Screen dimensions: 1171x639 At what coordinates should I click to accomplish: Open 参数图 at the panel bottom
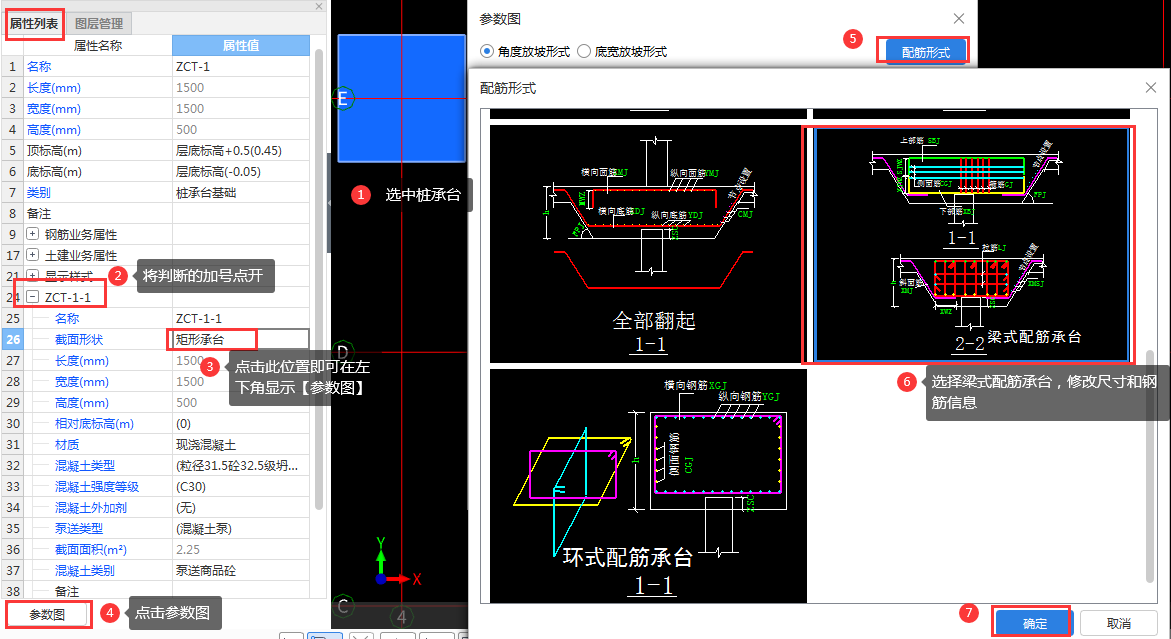[x=48, y=615]
